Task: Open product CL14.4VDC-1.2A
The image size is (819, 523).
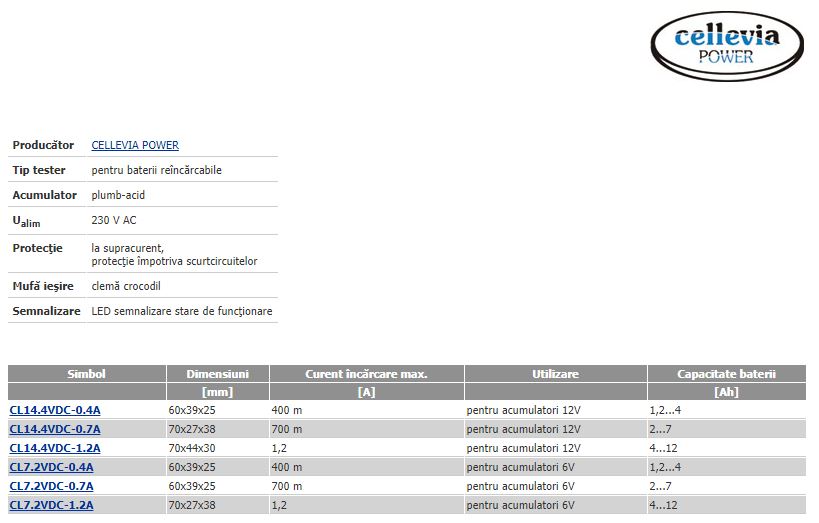Action: pyautogui.click(x=55, y=448)
